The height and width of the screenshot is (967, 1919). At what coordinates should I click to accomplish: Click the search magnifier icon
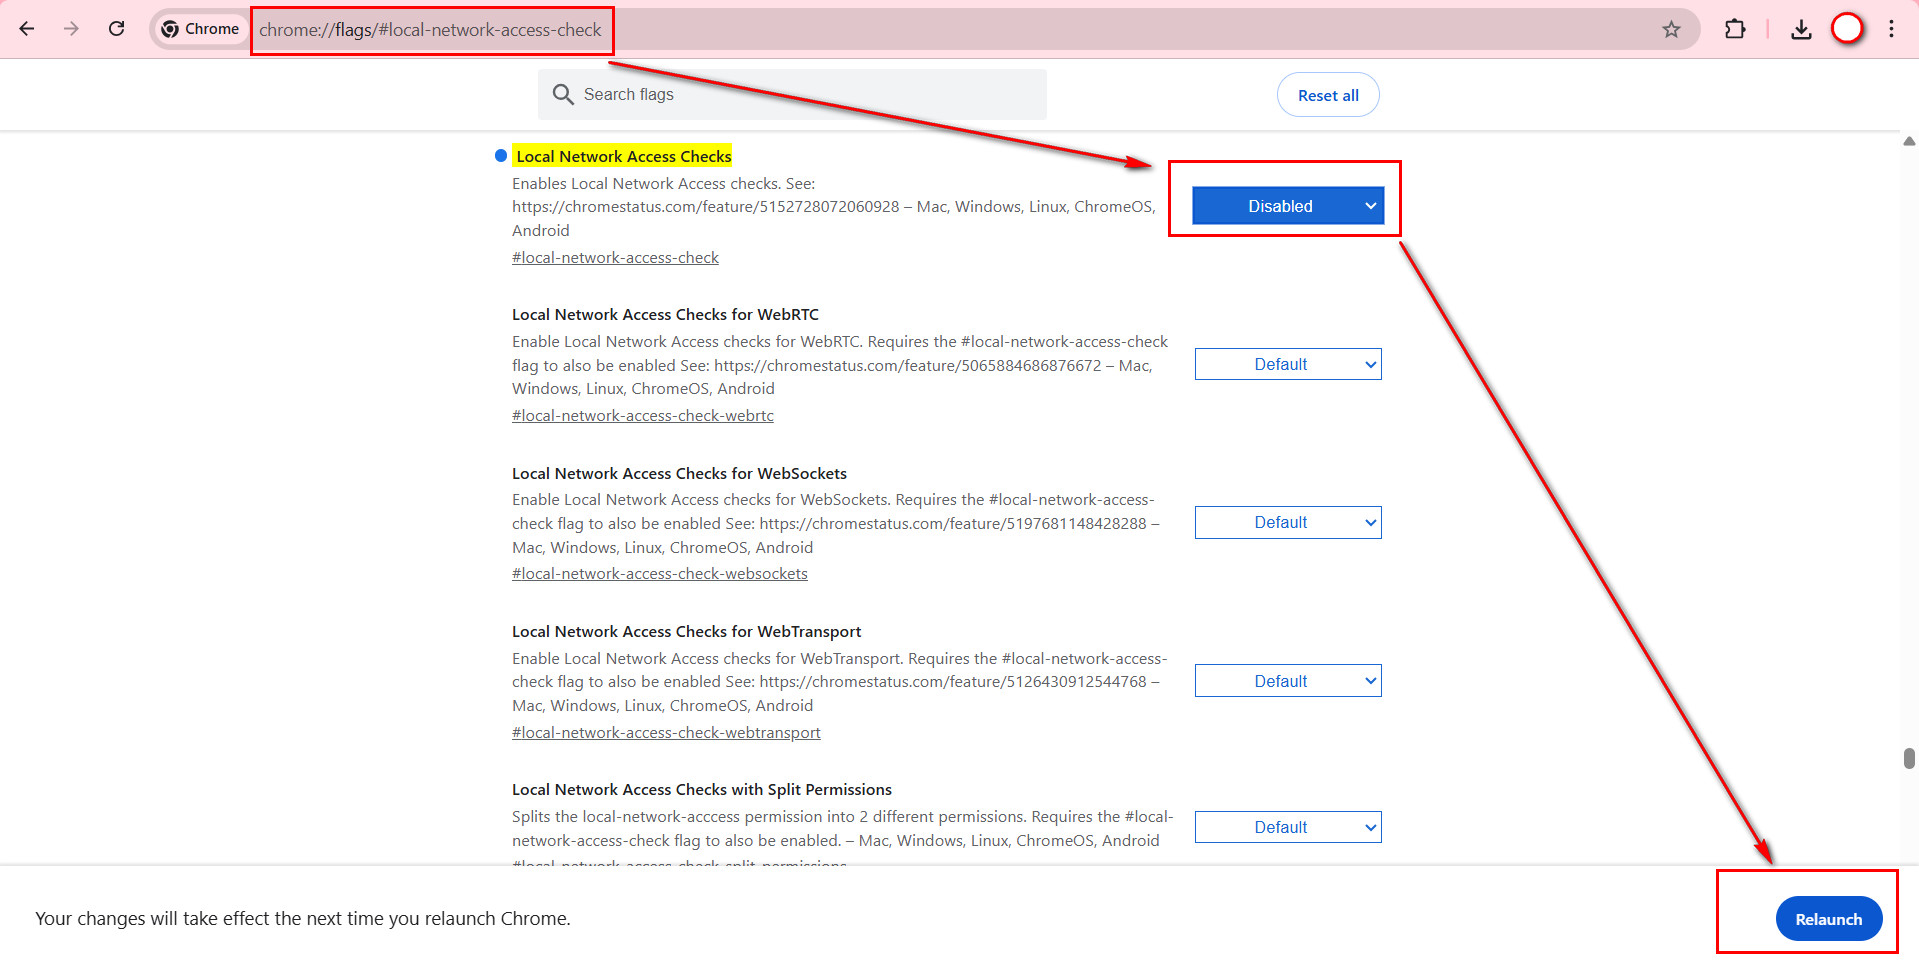tap(563, 94)
